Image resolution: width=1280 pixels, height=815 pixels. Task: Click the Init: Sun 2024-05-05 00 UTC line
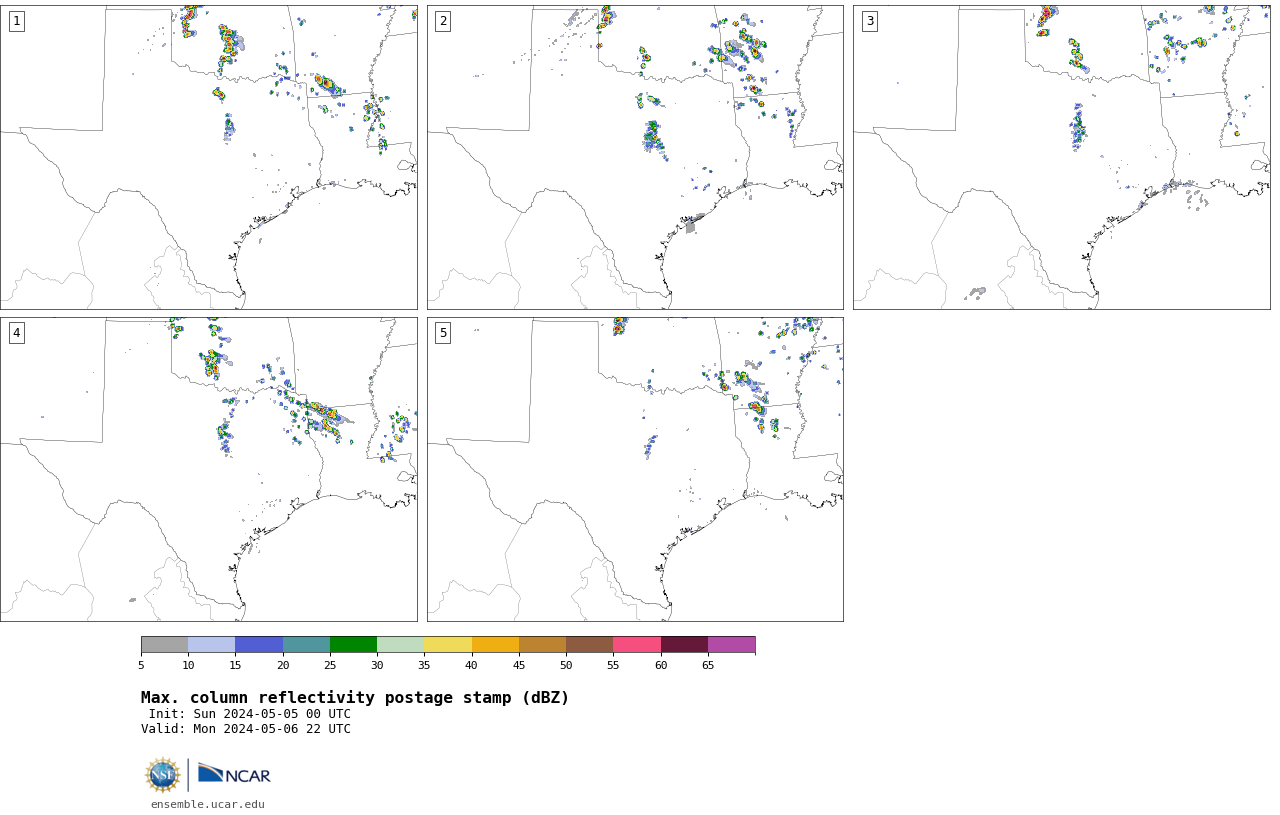click(249, 714)
